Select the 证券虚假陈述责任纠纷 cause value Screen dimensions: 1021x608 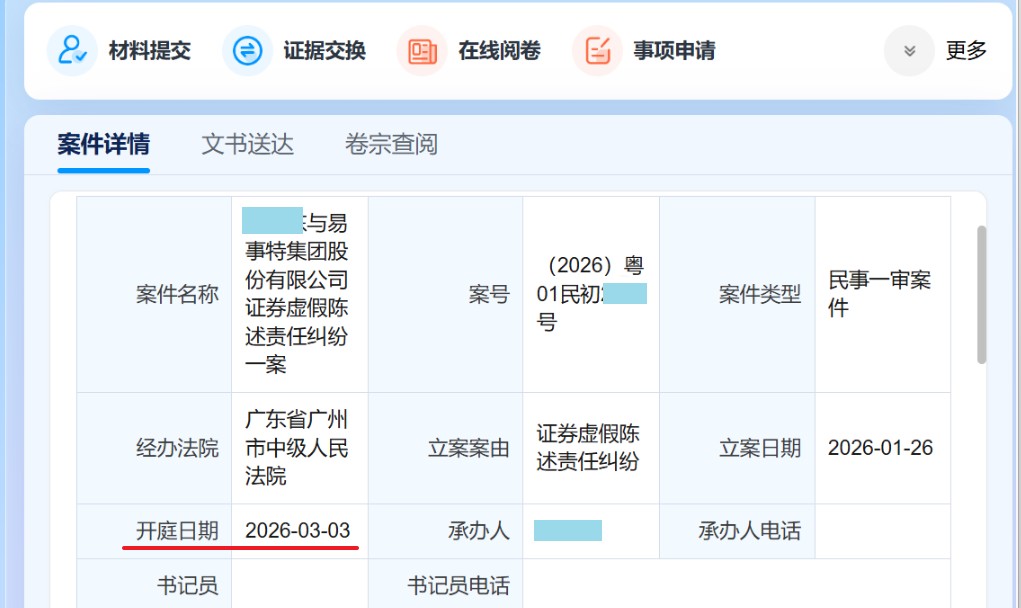[588, 447]
